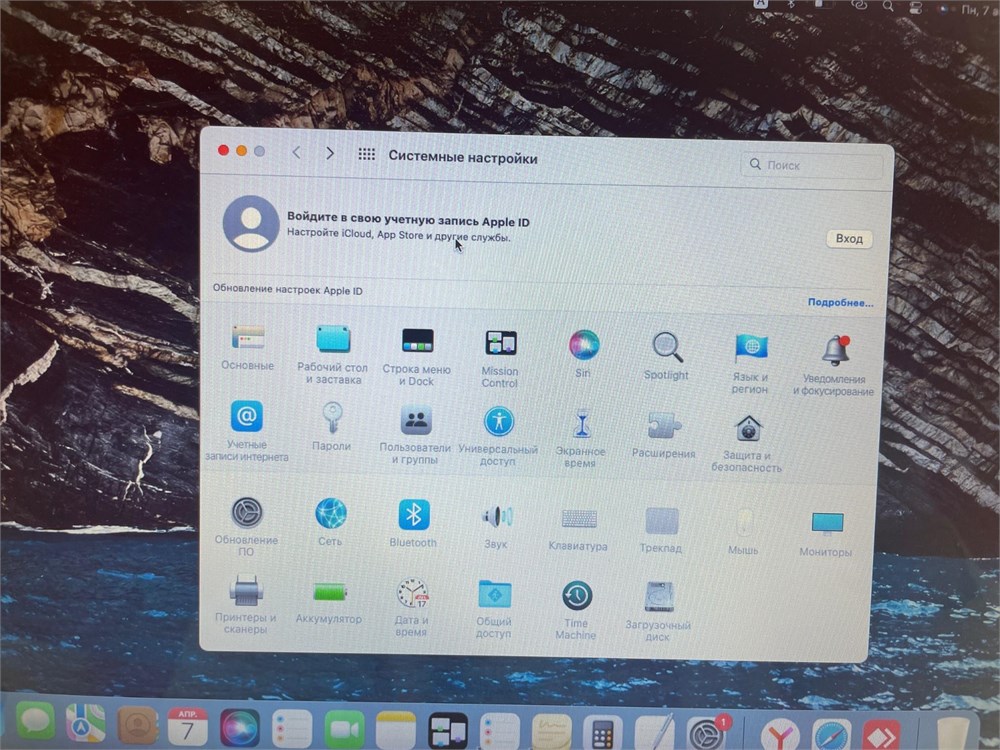Open the Bluetooth preferences pane
Viewport: 1000px width, 750px height.
tap(413, 523)
